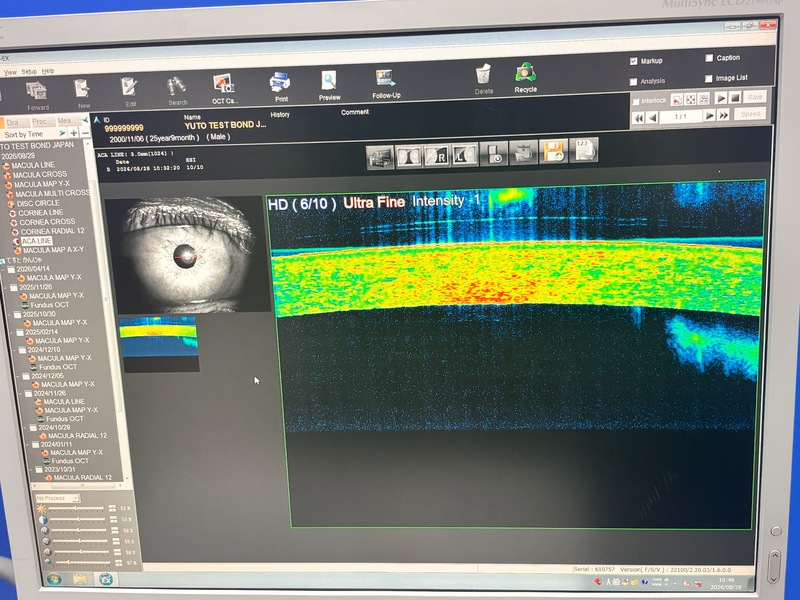Click the Speed button
800x600 pixels.
(x=750, y=114)
